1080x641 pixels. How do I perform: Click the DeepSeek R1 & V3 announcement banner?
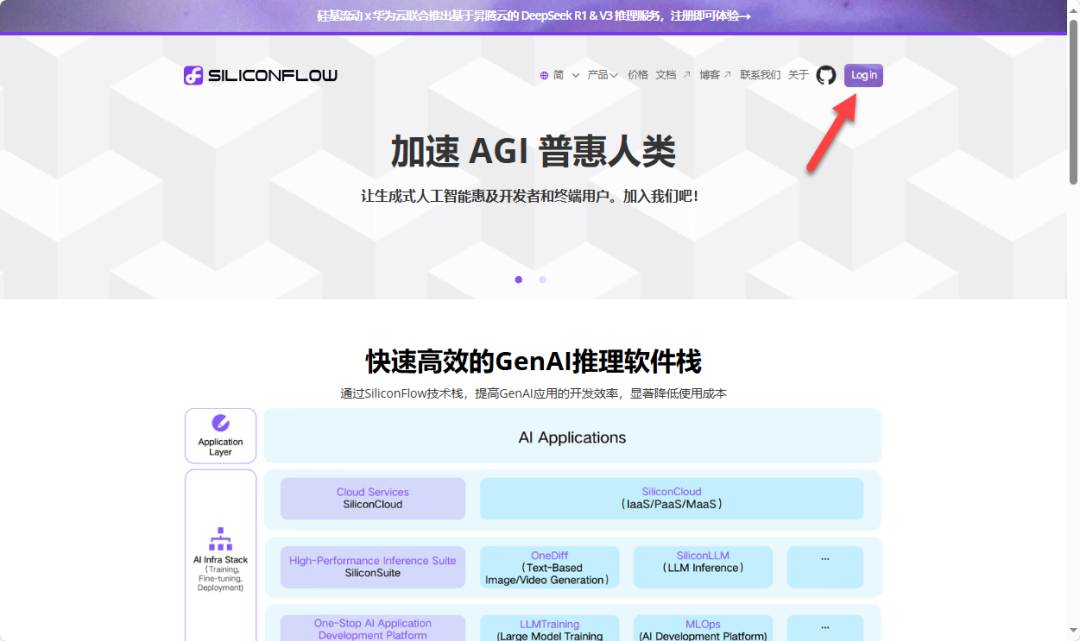pos(533,16)
